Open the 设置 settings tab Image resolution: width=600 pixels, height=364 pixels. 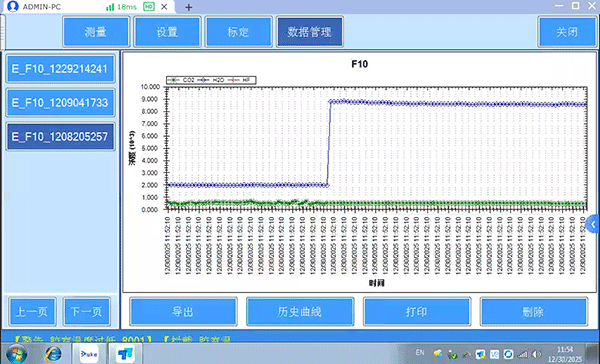point(167,32)
